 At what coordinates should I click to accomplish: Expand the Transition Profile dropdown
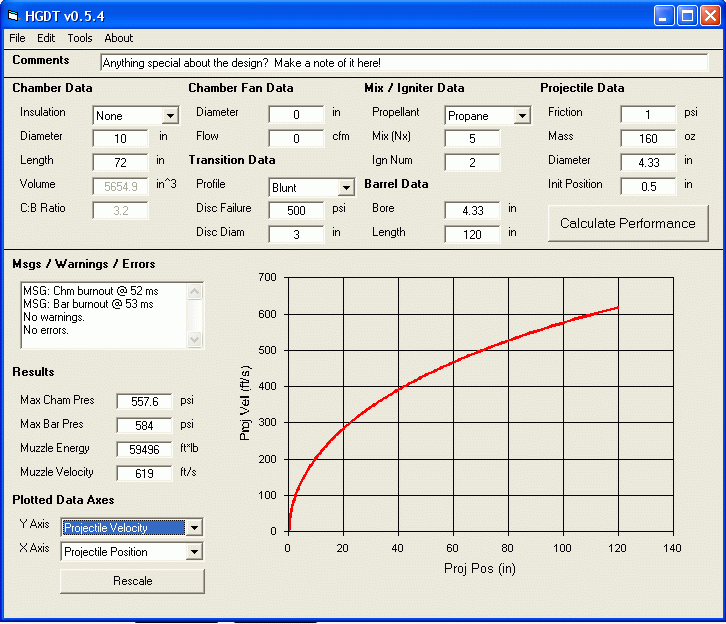pyautogui.click(x=346, y=188)
